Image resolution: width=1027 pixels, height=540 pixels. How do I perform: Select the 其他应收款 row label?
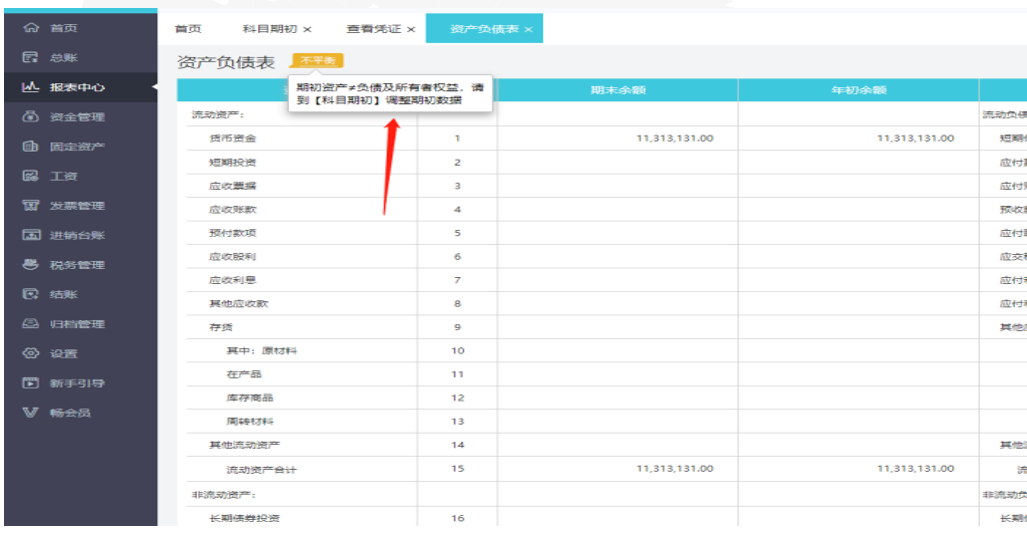tap(238, 303)
